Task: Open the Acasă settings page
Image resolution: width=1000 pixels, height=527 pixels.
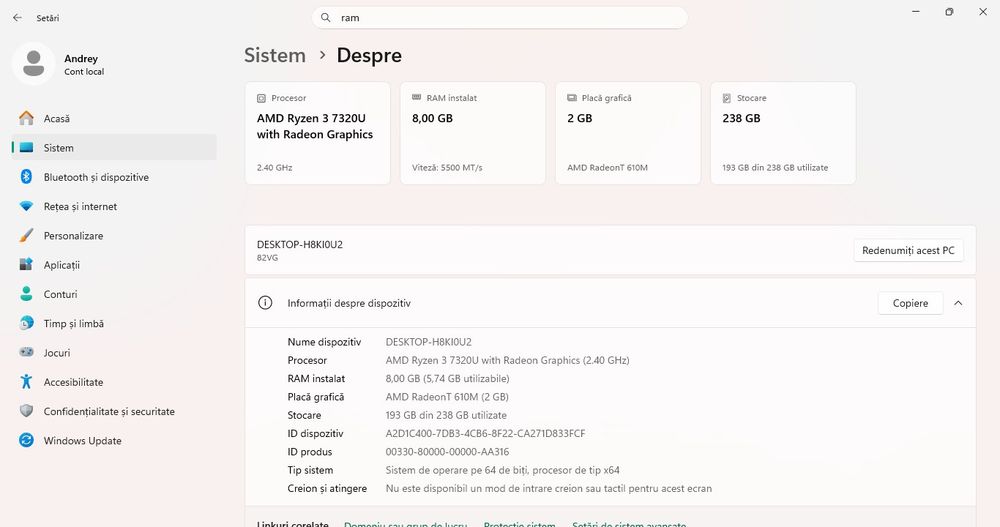Action: 115,118
